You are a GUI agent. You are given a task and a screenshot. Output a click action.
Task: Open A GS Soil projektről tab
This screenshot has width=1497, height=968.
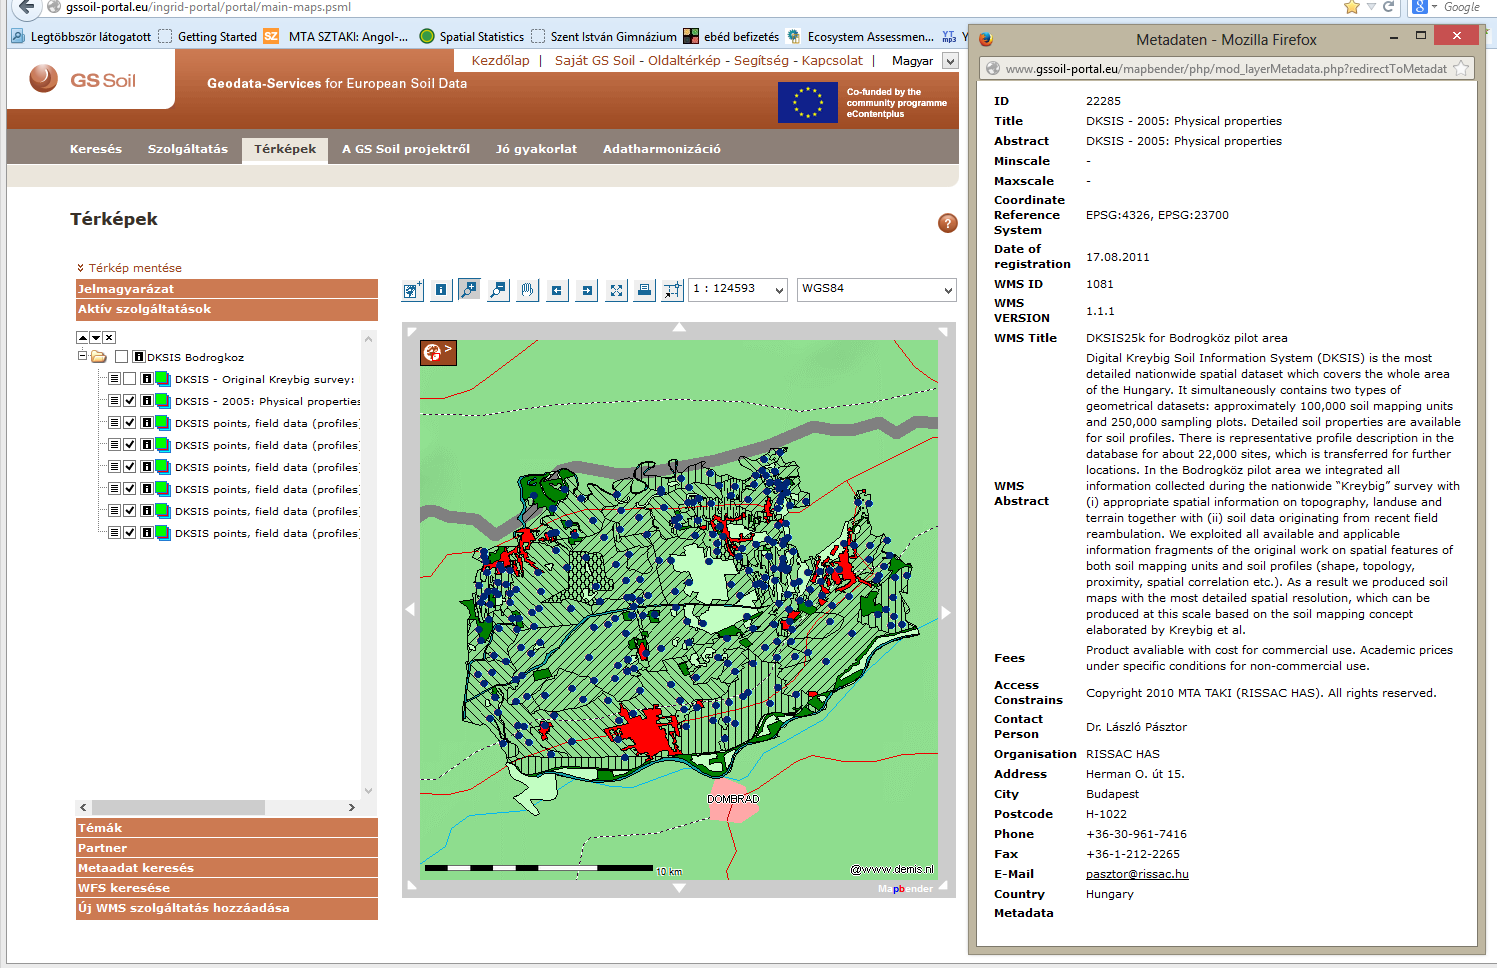tap(406, 149)
